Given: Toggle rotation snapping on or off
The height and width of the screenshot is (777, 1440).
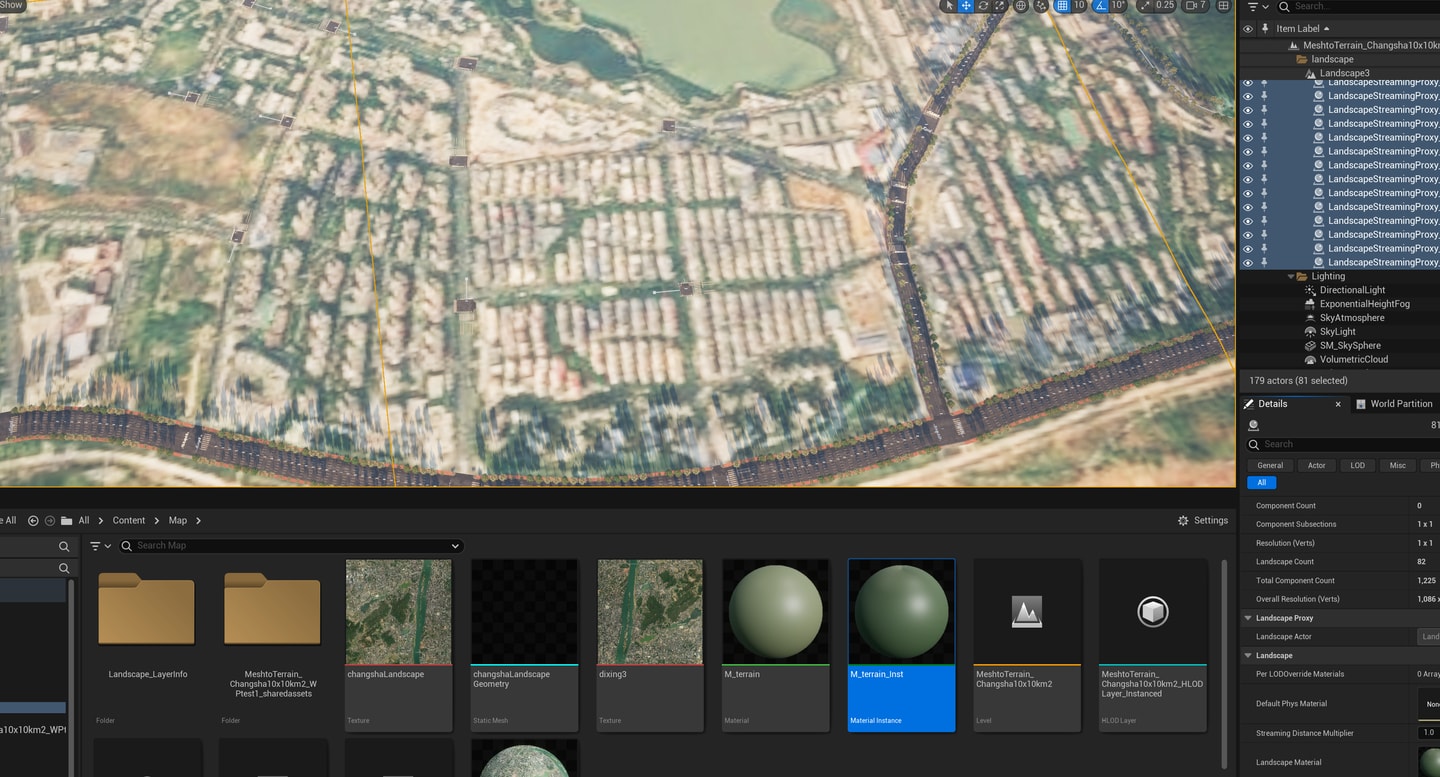Looking at the screenshot, I should click(x=1101, y=5).
